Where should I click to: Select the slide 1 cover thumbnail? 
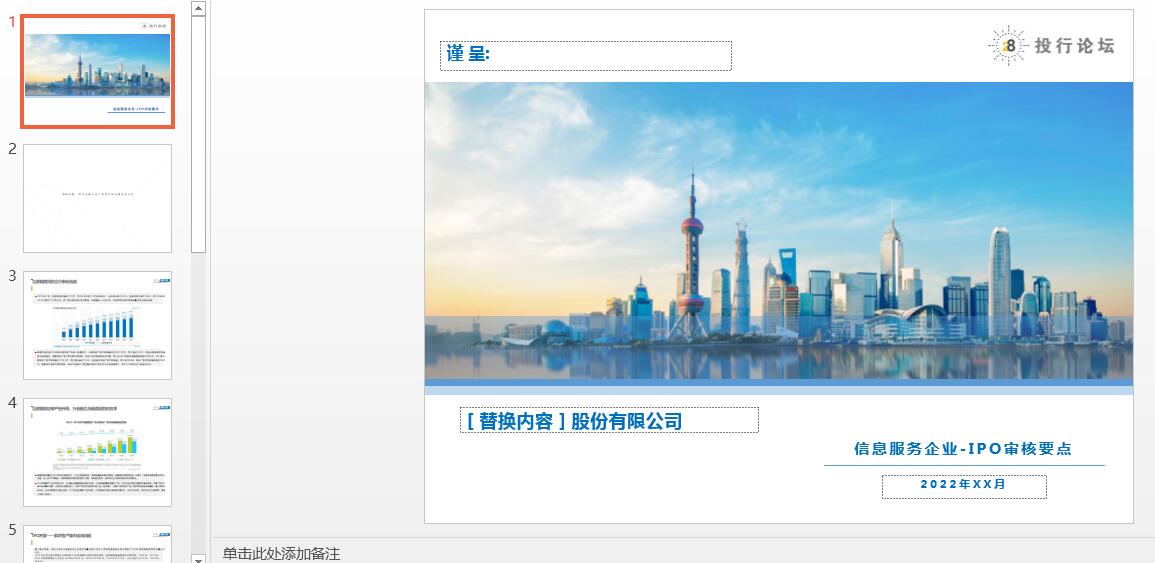97,71
